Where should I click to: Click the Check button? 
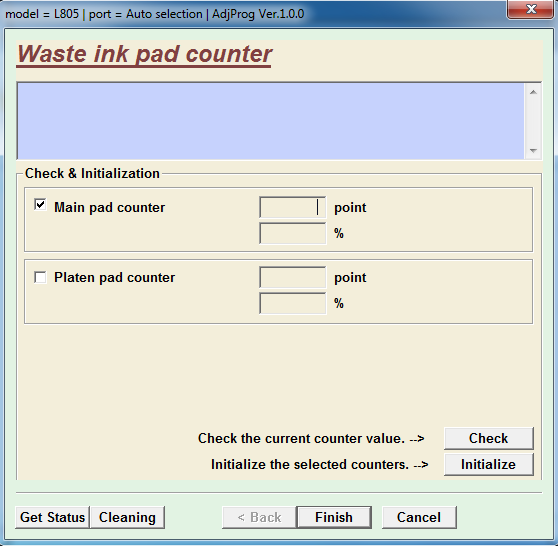coord(488,438)
